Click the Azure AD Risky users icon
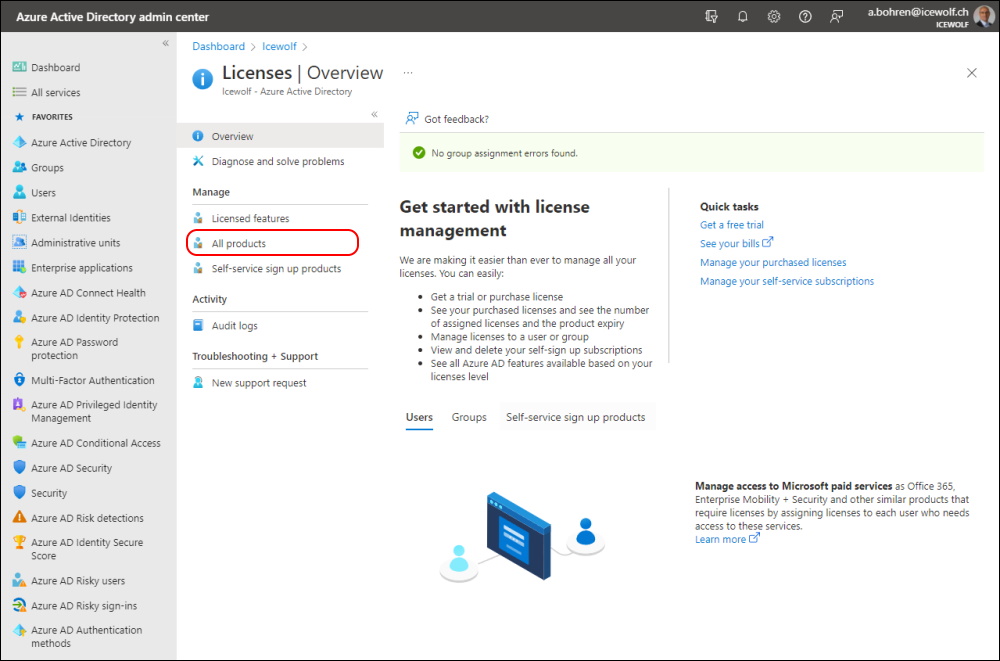This screenshot has height=661, width=1000. (x=19, y=581)
